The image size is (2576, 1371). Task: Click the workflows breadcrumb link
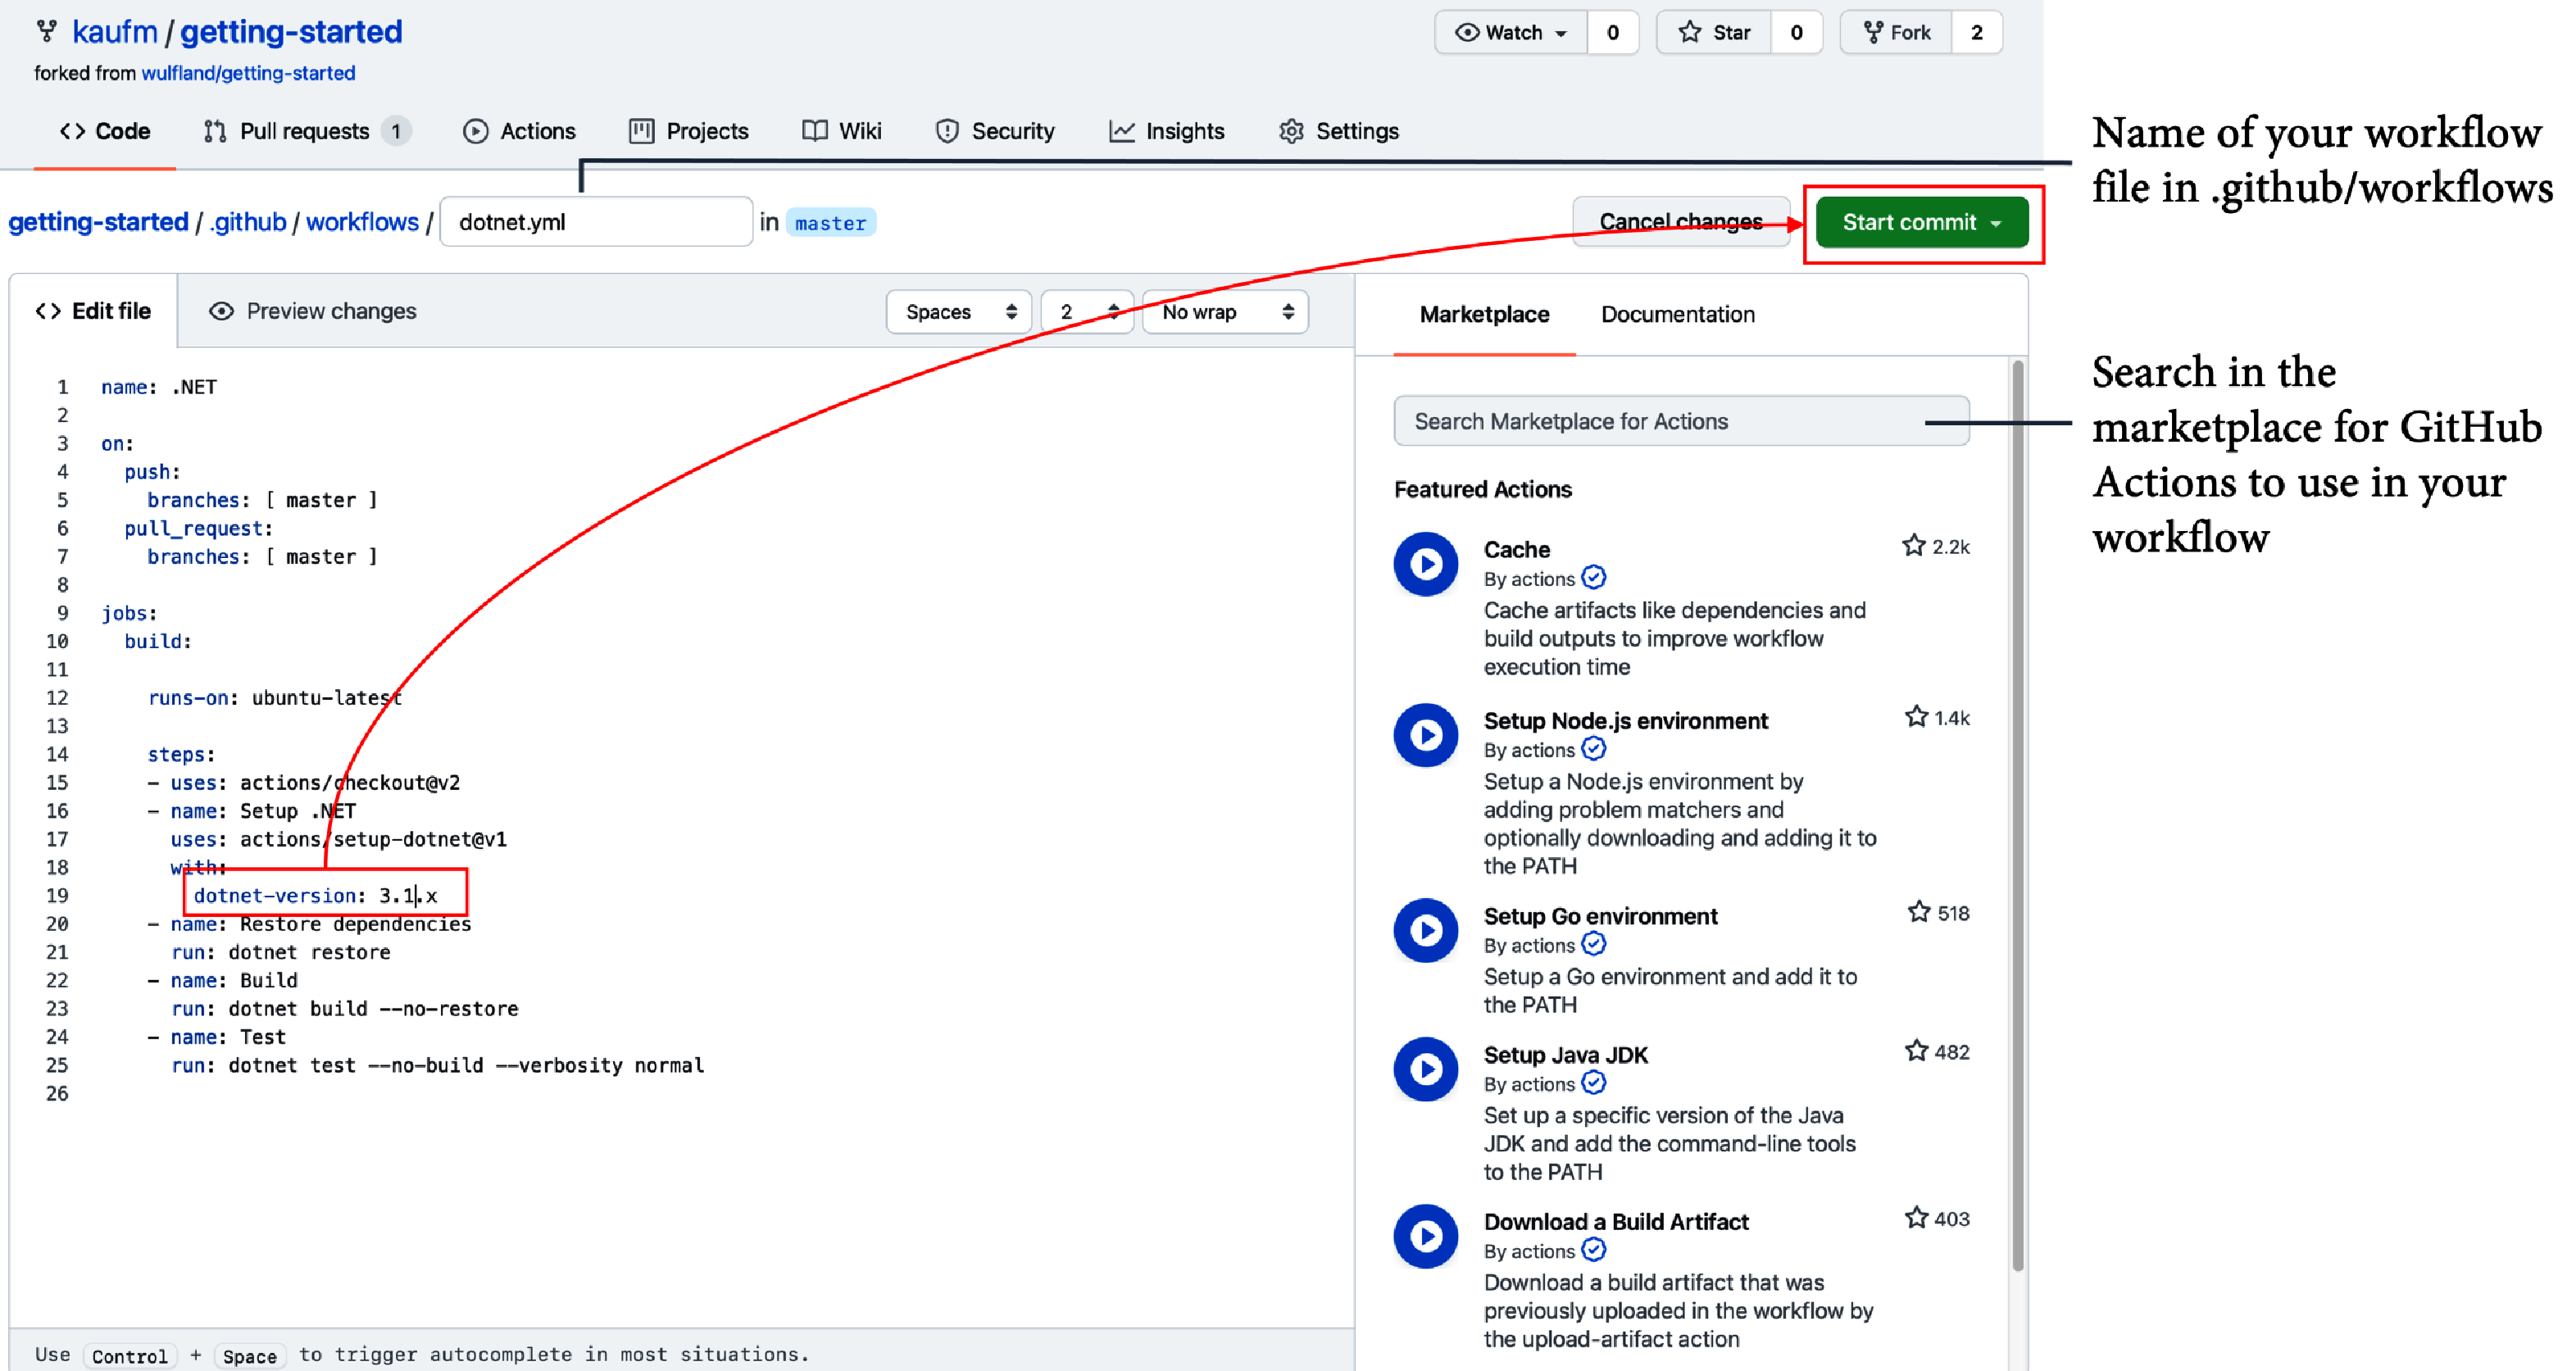click(362, 222)
